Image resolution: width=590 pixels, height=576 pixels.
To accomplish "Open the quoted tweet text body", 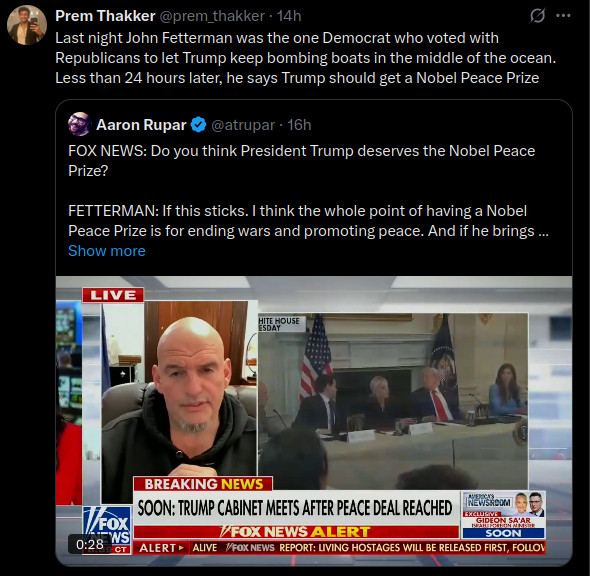I will (308, 191).
